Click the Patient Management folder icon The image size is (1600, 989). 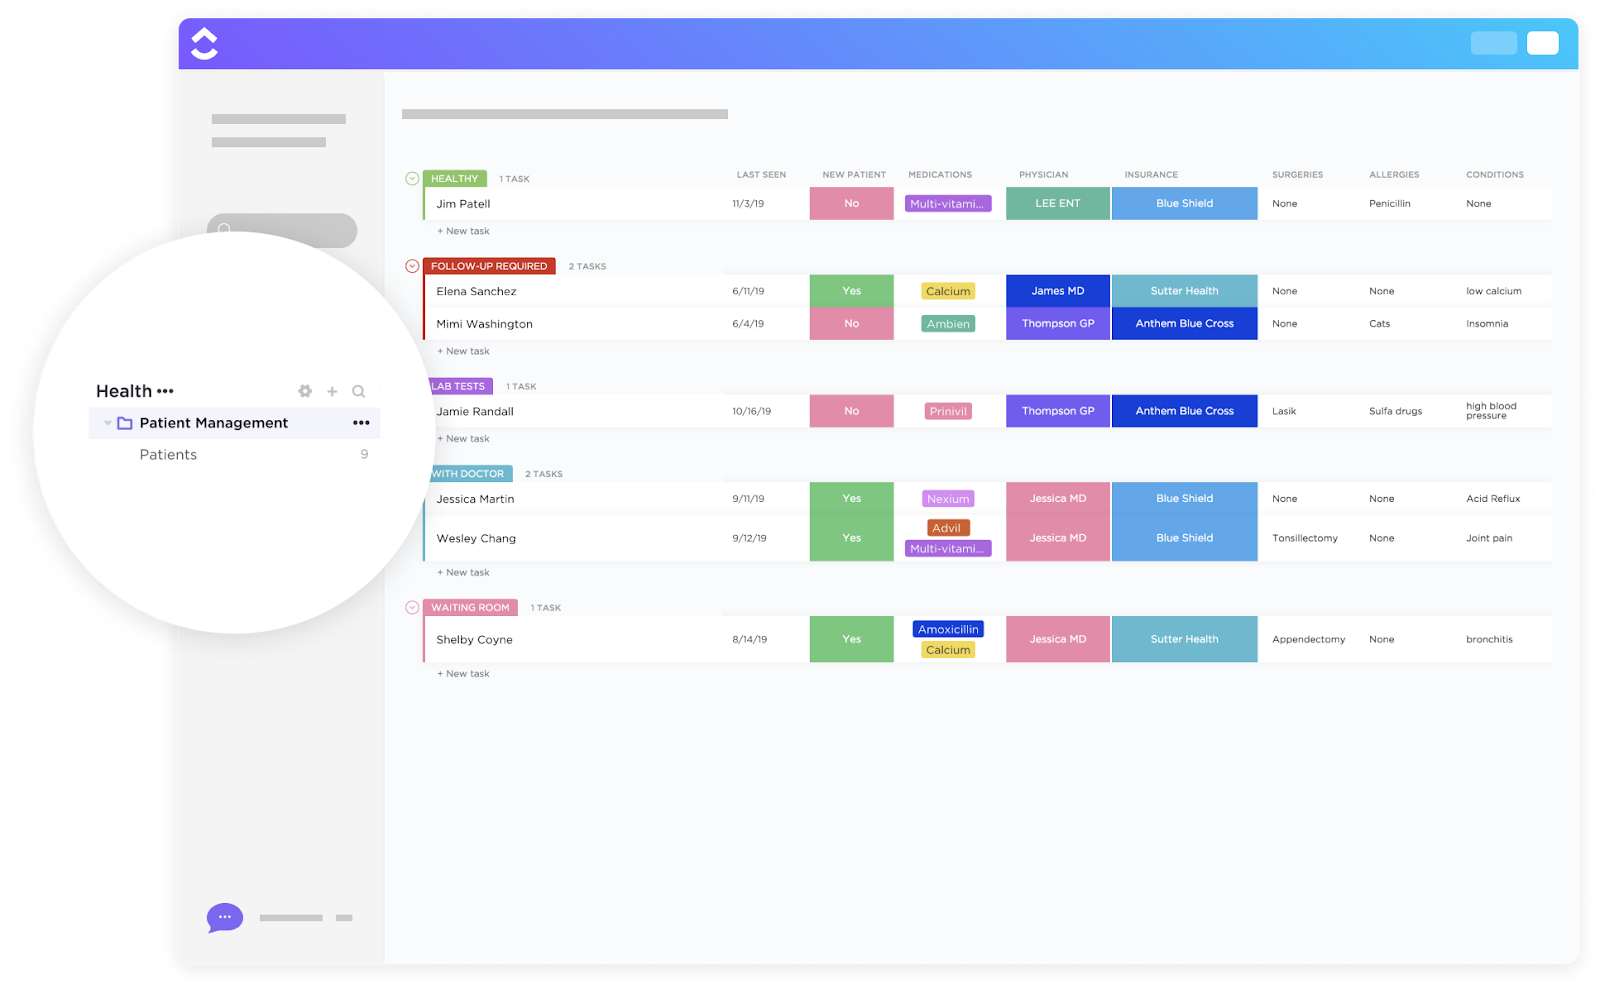click(124, 422)
